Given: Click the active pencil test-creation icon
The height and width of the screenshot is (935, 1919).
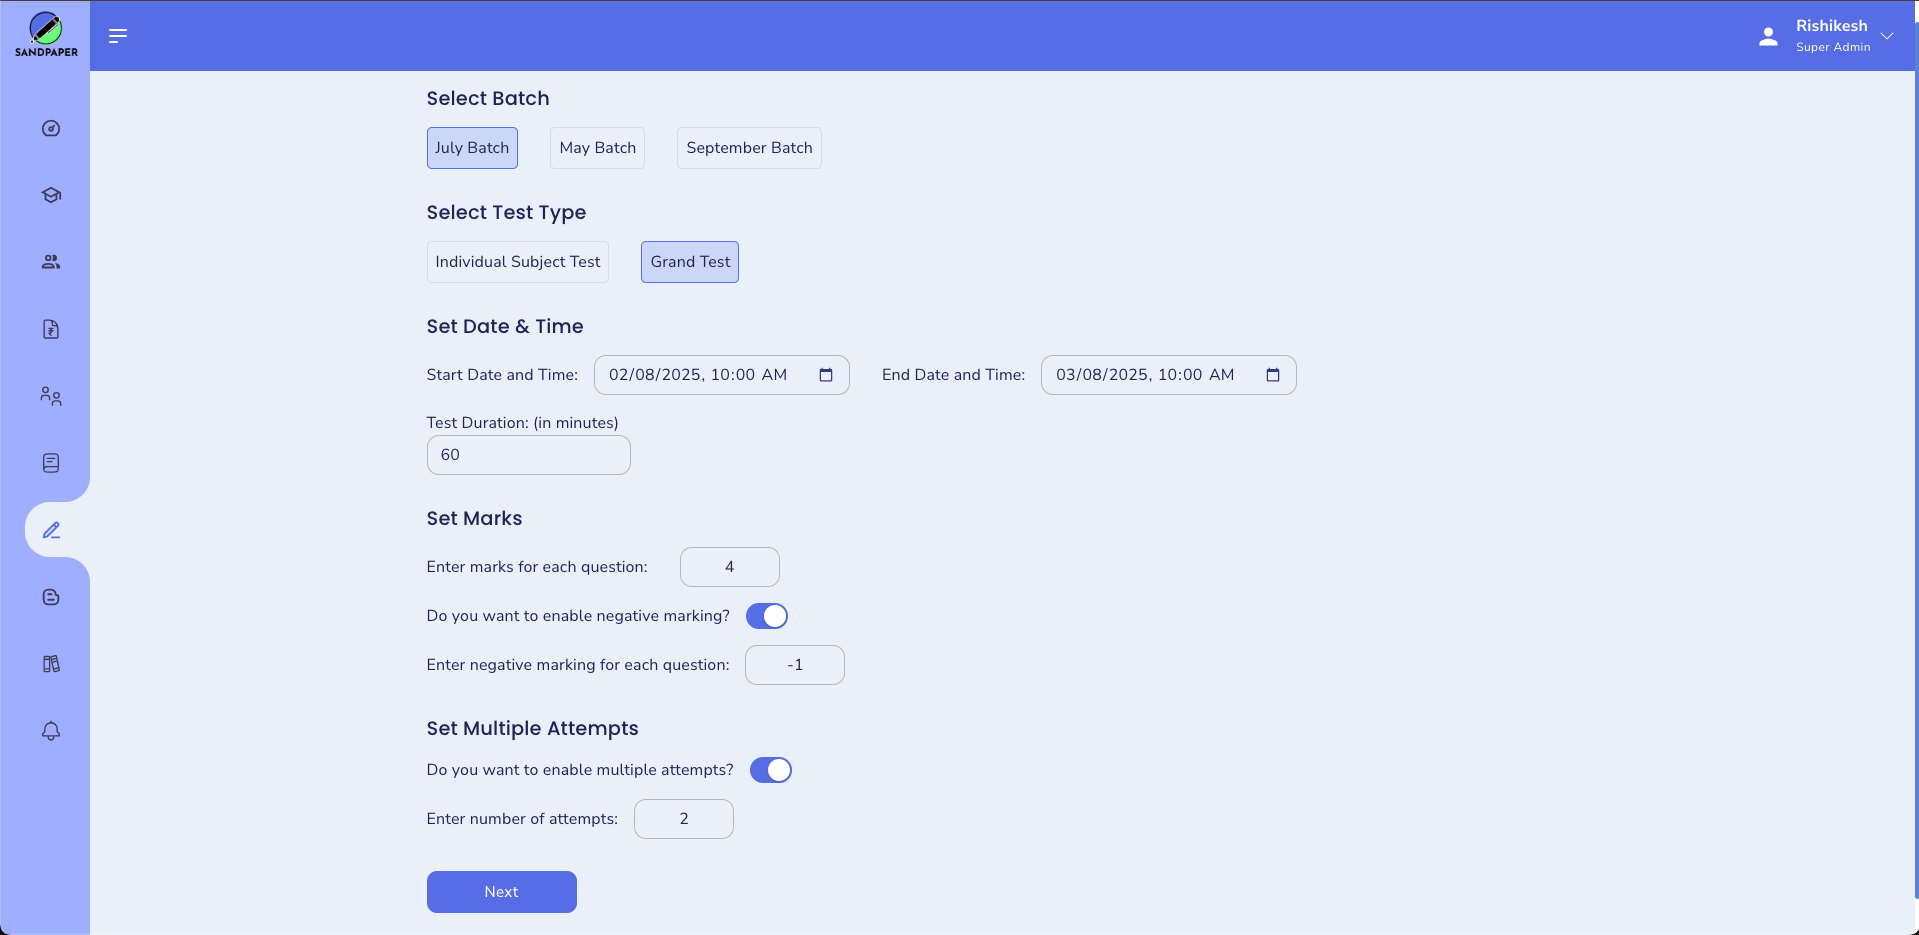Looking at the screenshot, I should click(50, 530).
